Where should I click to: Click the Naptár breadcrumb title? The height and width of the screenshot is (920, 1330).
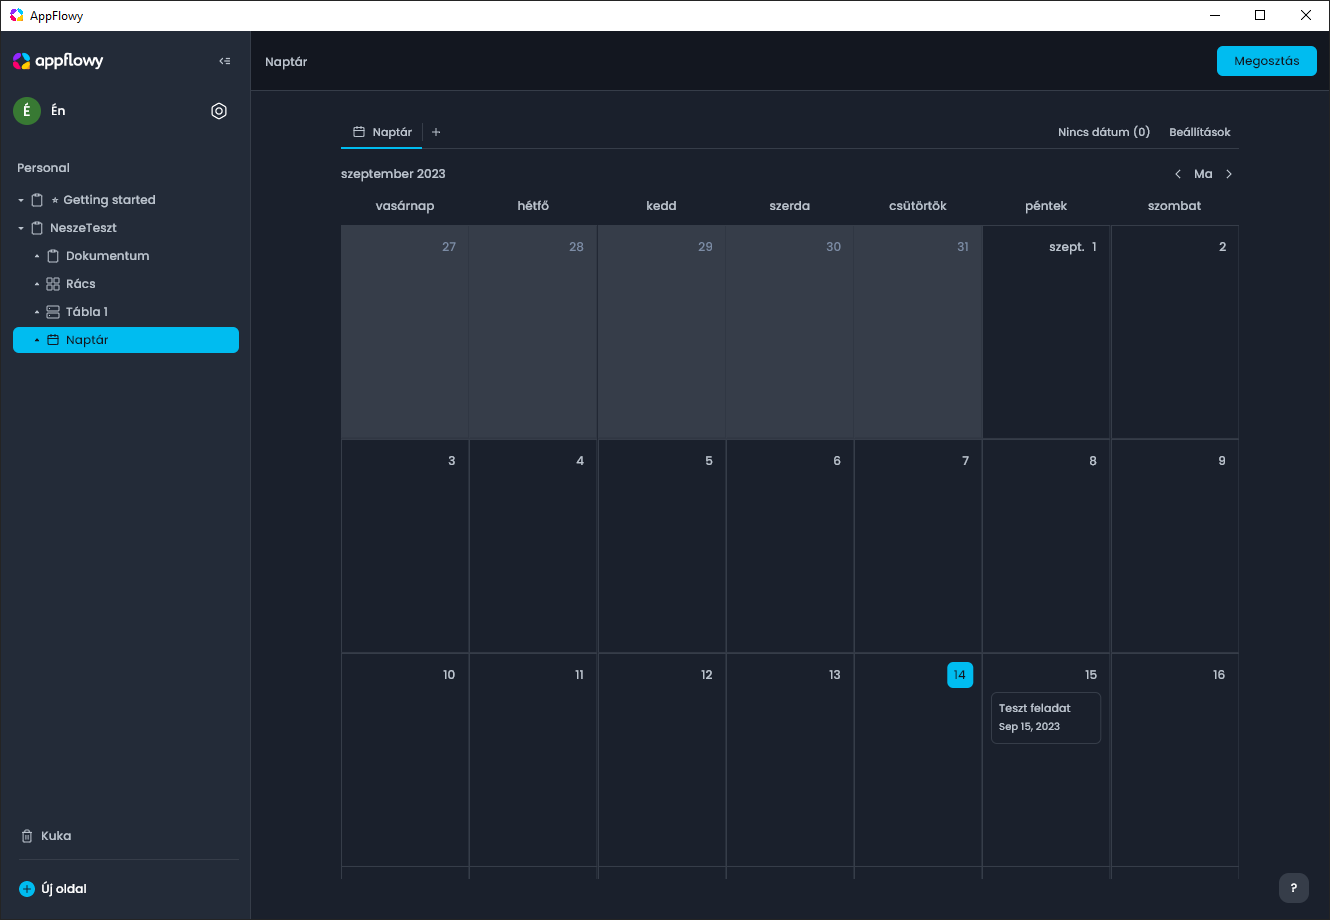tap(286, 62)
